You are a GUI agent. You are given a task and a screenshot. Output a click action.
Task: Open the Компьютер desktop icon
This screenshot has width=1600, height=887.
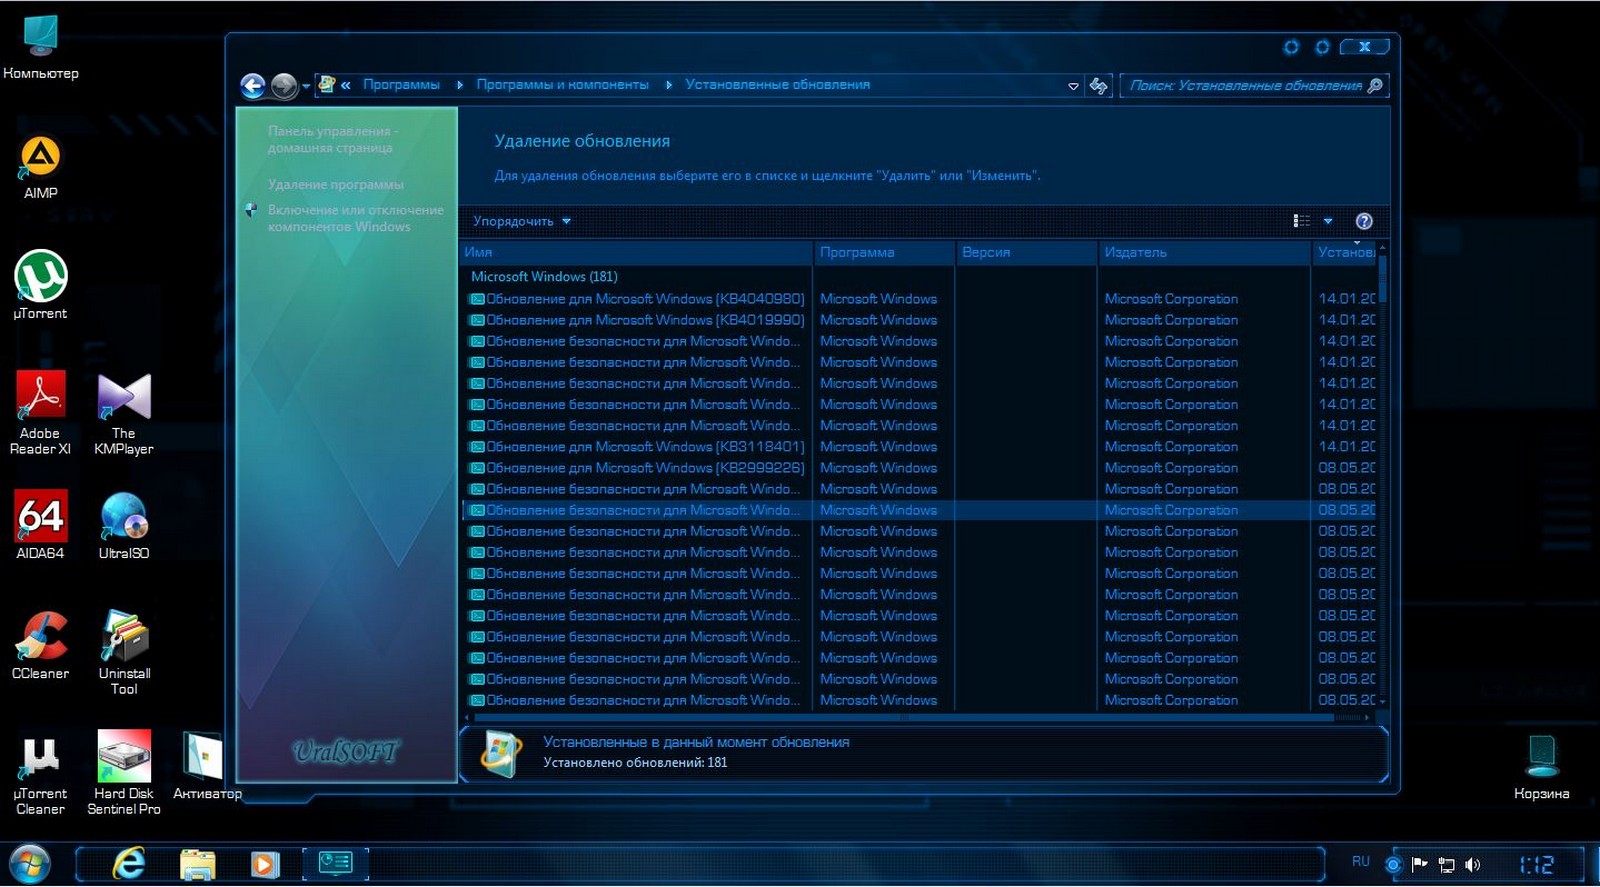40,46
